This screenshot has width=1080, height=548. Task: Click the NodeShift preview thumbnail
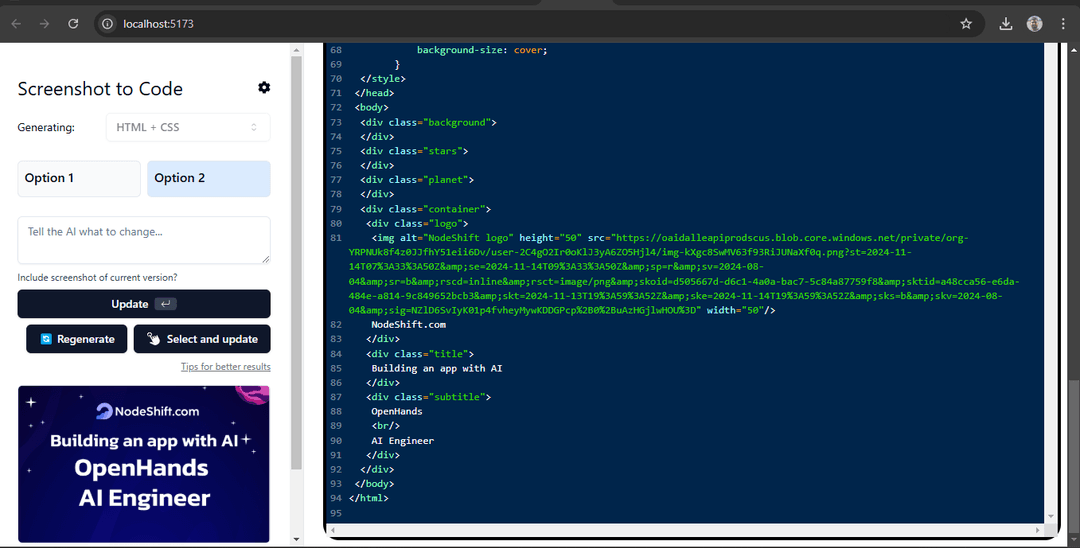click(144, 464)
